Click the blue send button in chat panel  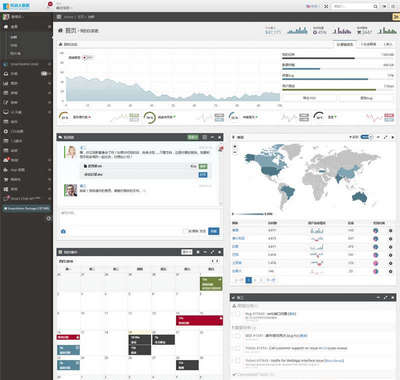pyautogui.click(x=214, y=231)
